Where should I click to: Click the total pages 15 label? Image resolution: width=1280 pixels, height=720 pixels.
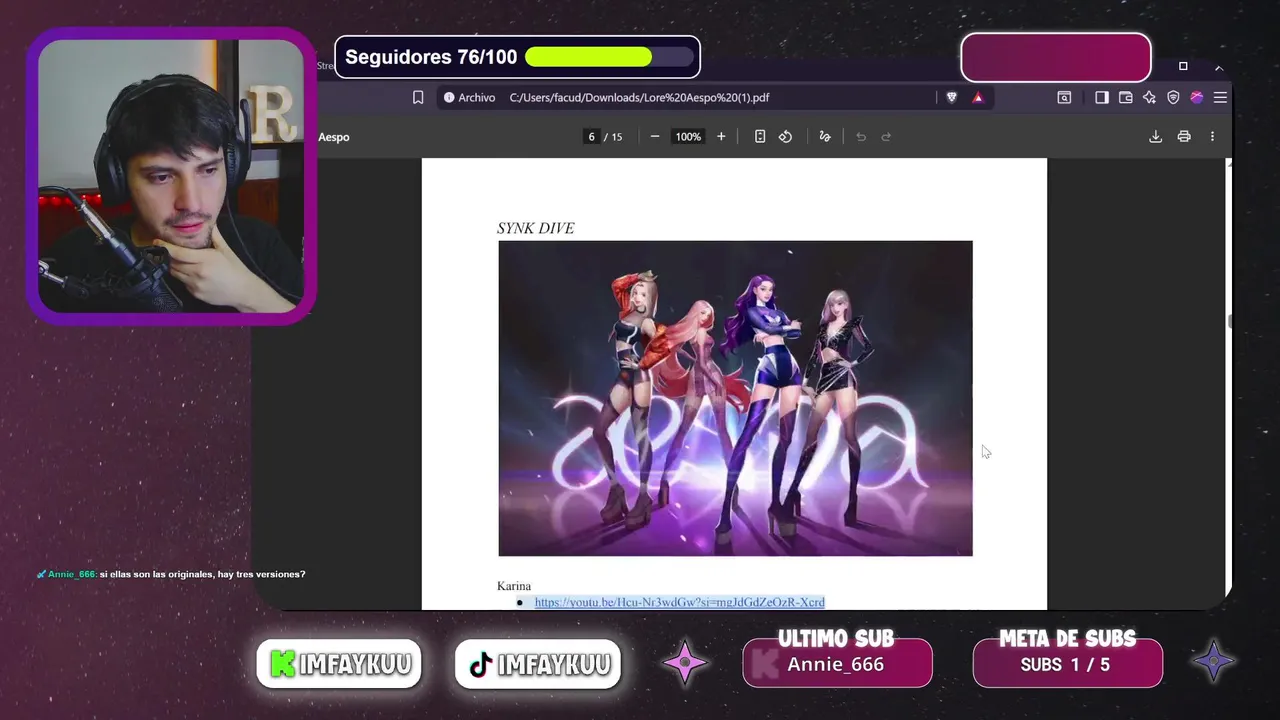[614, 137]
